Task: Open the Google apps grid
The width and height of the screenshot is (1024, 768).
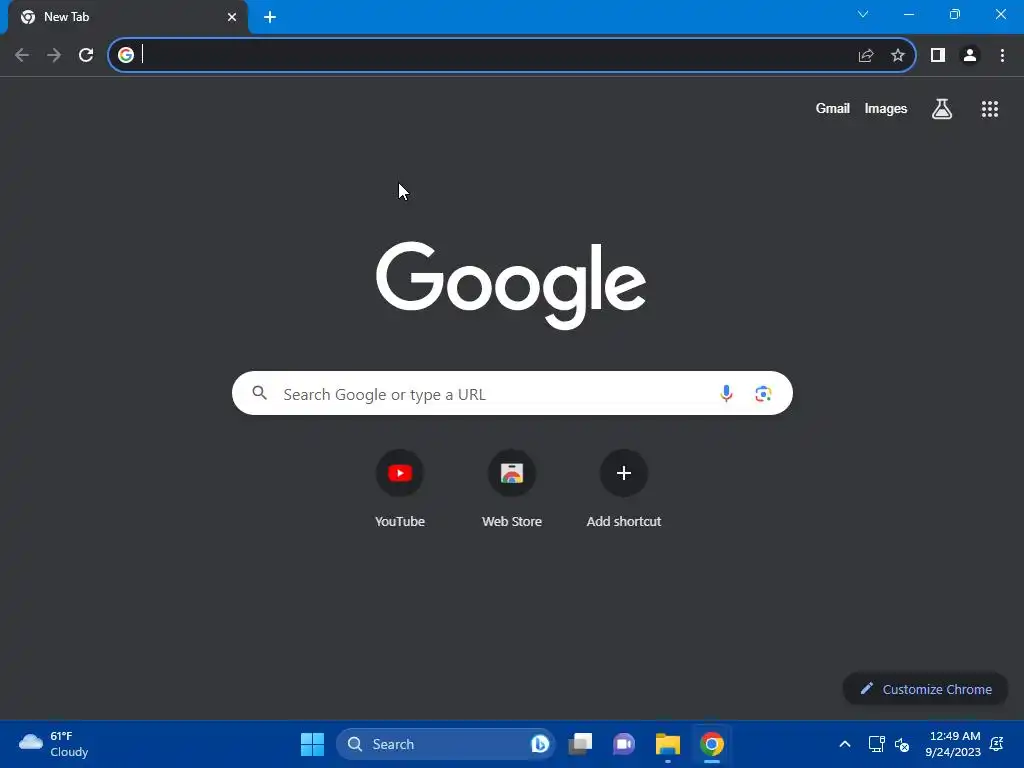Action: pos(990,109)
